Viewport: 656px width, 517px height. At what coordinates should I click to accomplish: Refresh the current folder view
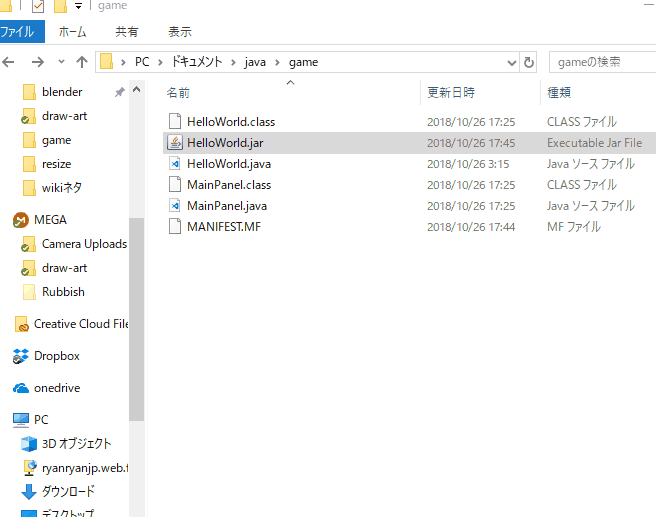coord(528,62)
